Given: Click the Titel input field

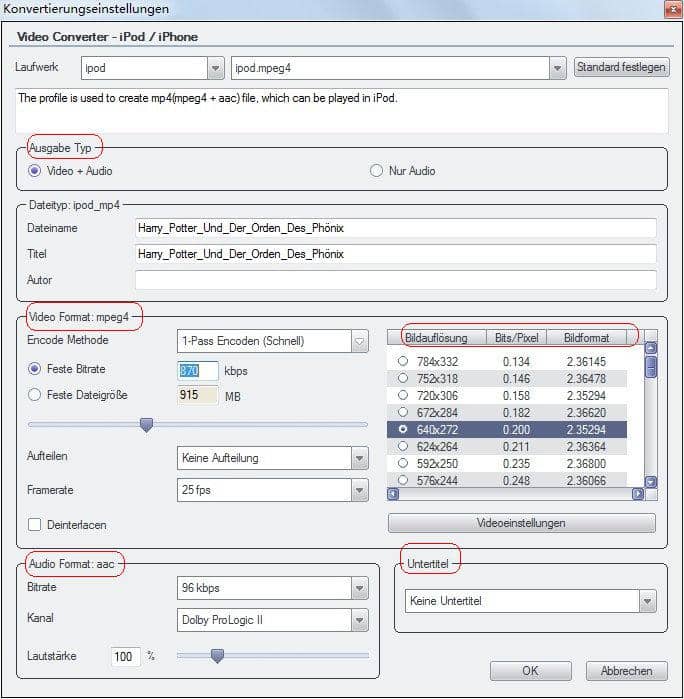Looking at the screenshot, I should pos(396,254).
